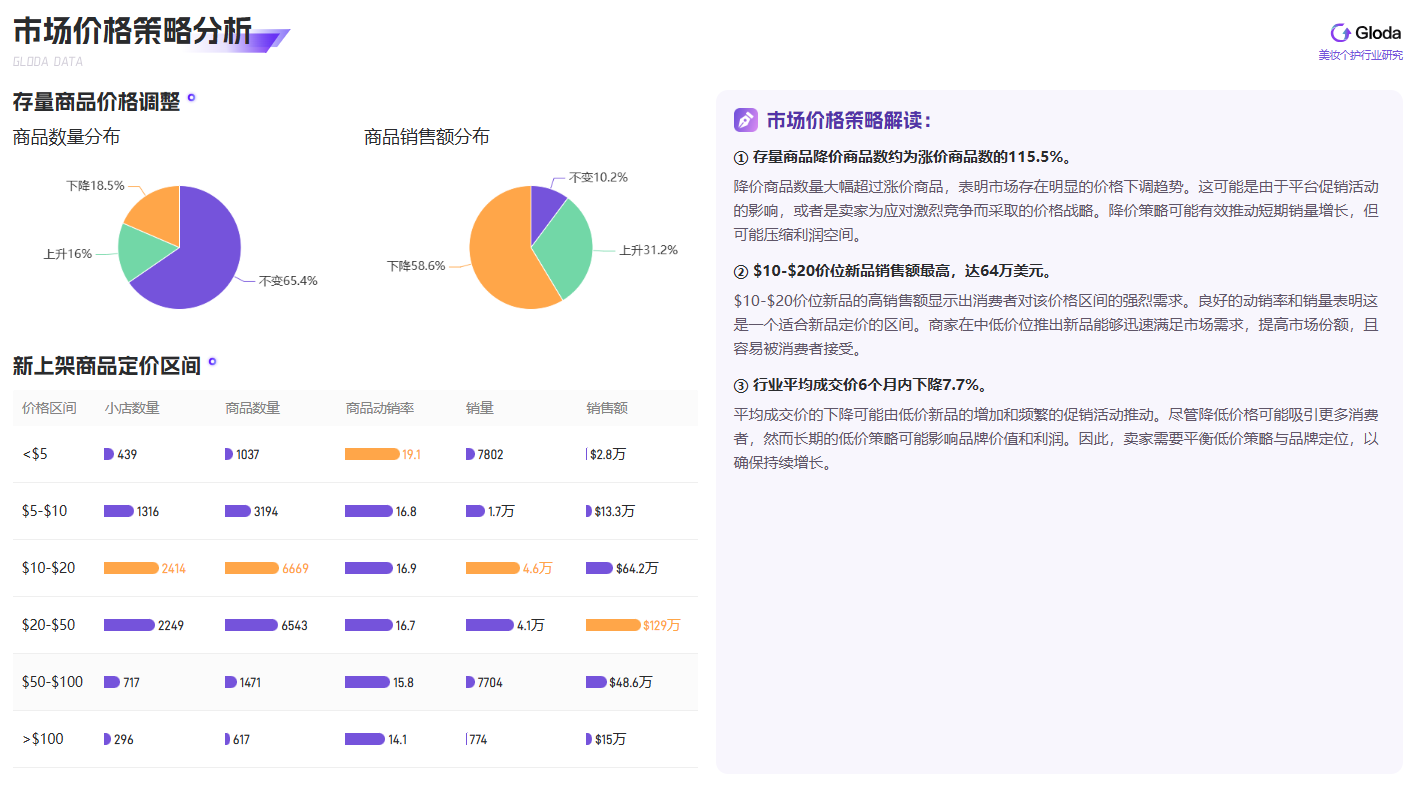Click the $15万 sales amount value
The width and height of the screenshot is (1411, 786).
click(610, 739)
